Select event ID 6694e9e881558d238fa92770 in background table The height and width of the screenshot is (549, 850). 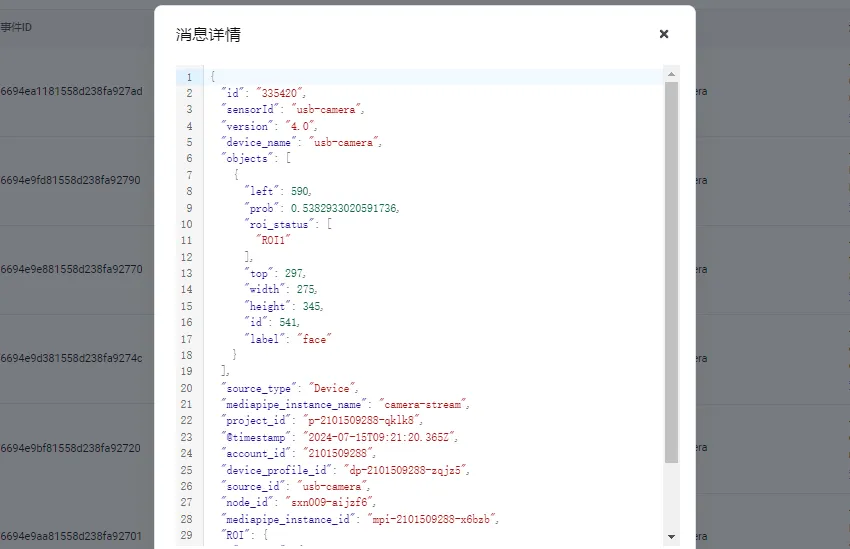point(71,269)
